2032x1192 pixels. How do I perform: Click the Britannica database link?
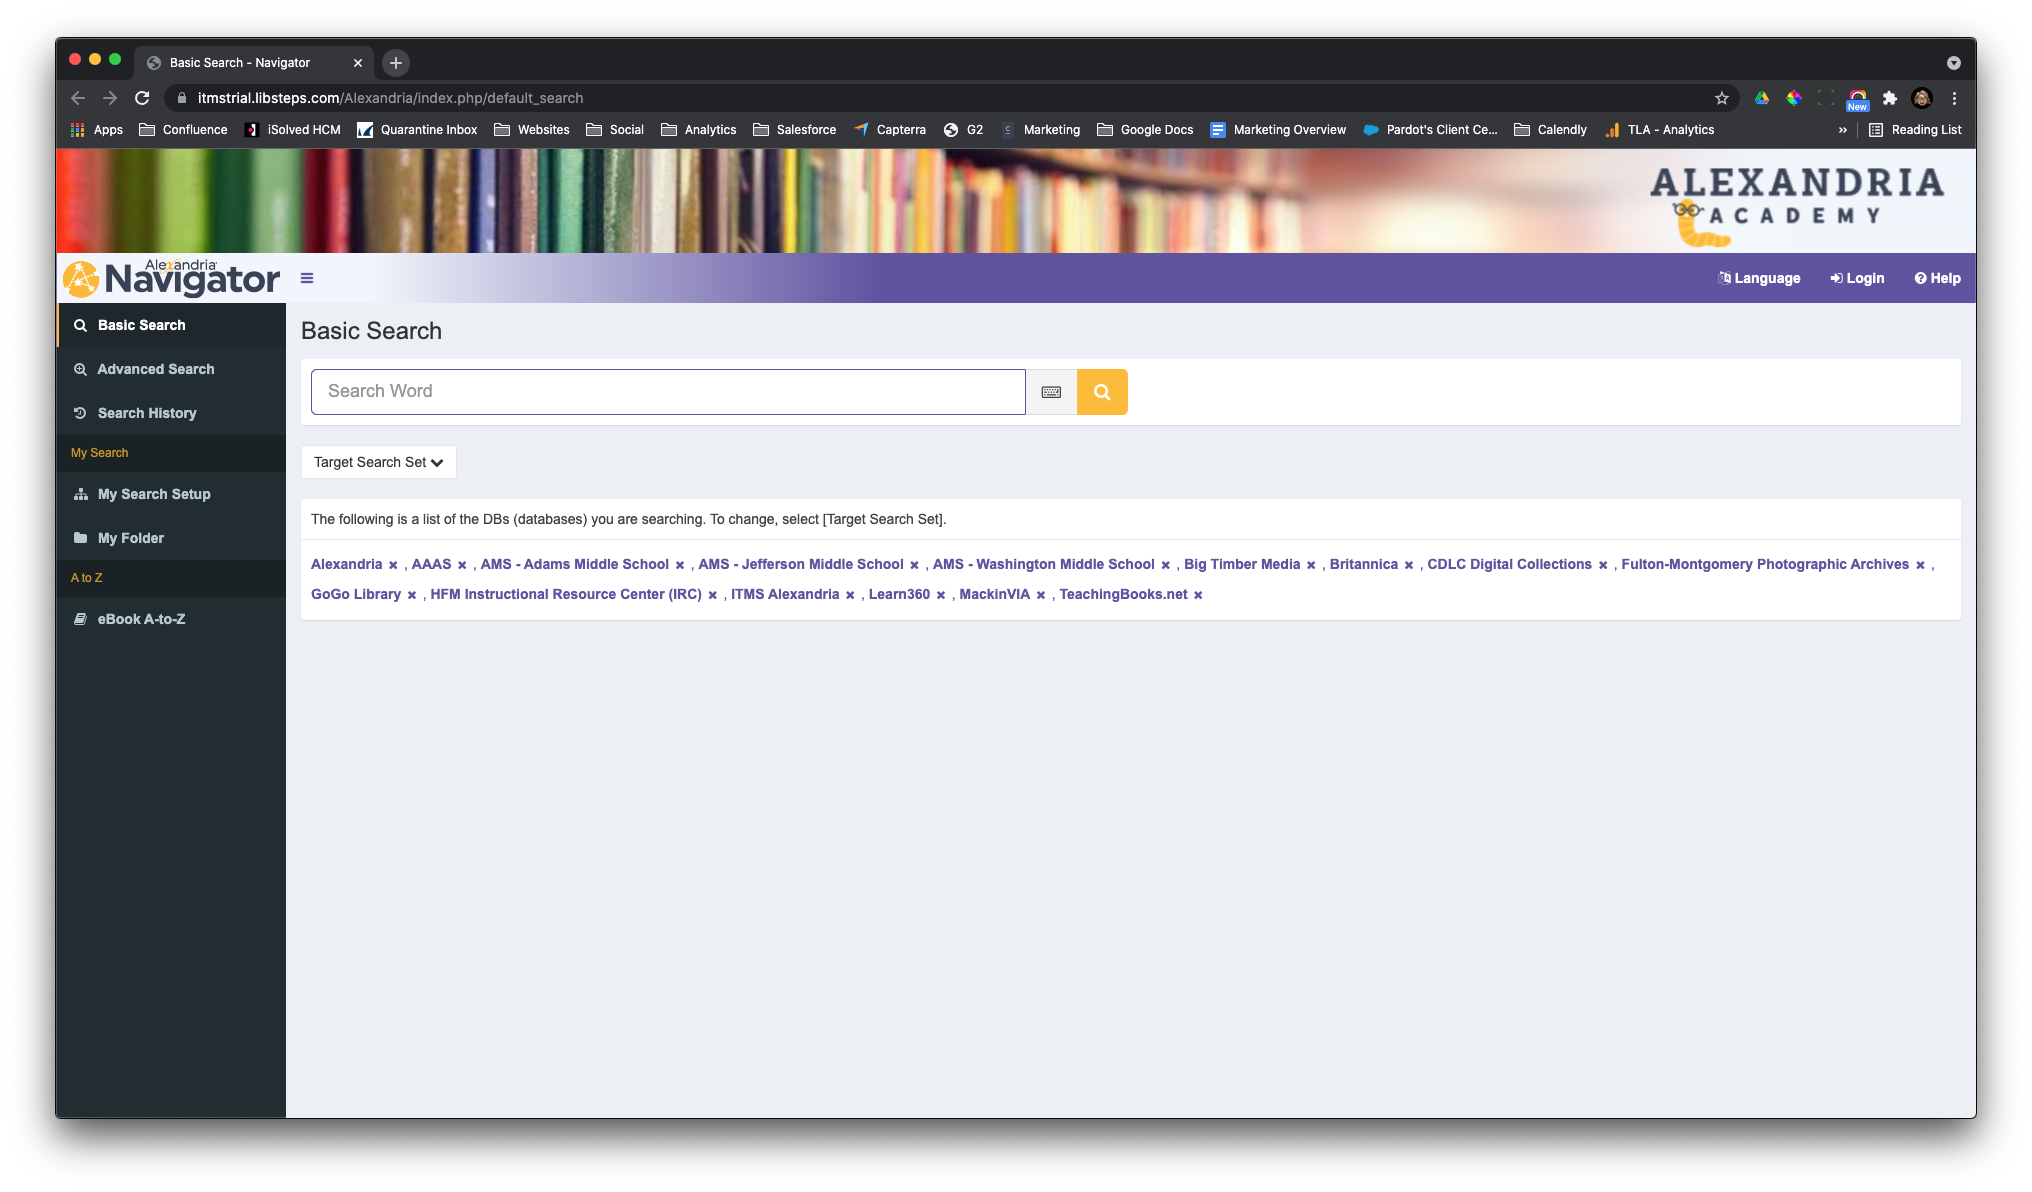[1364, 564]
